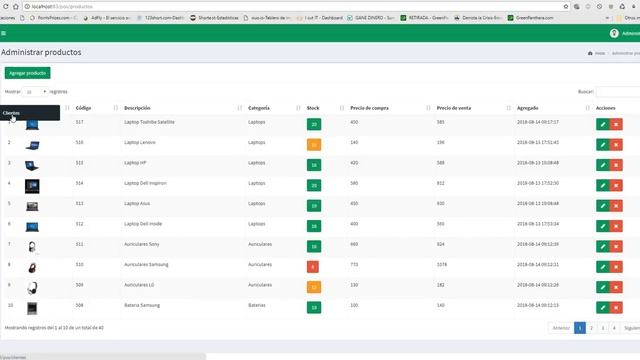Click the Agregar producto button
640x360 pixels.
coord(27,73)
